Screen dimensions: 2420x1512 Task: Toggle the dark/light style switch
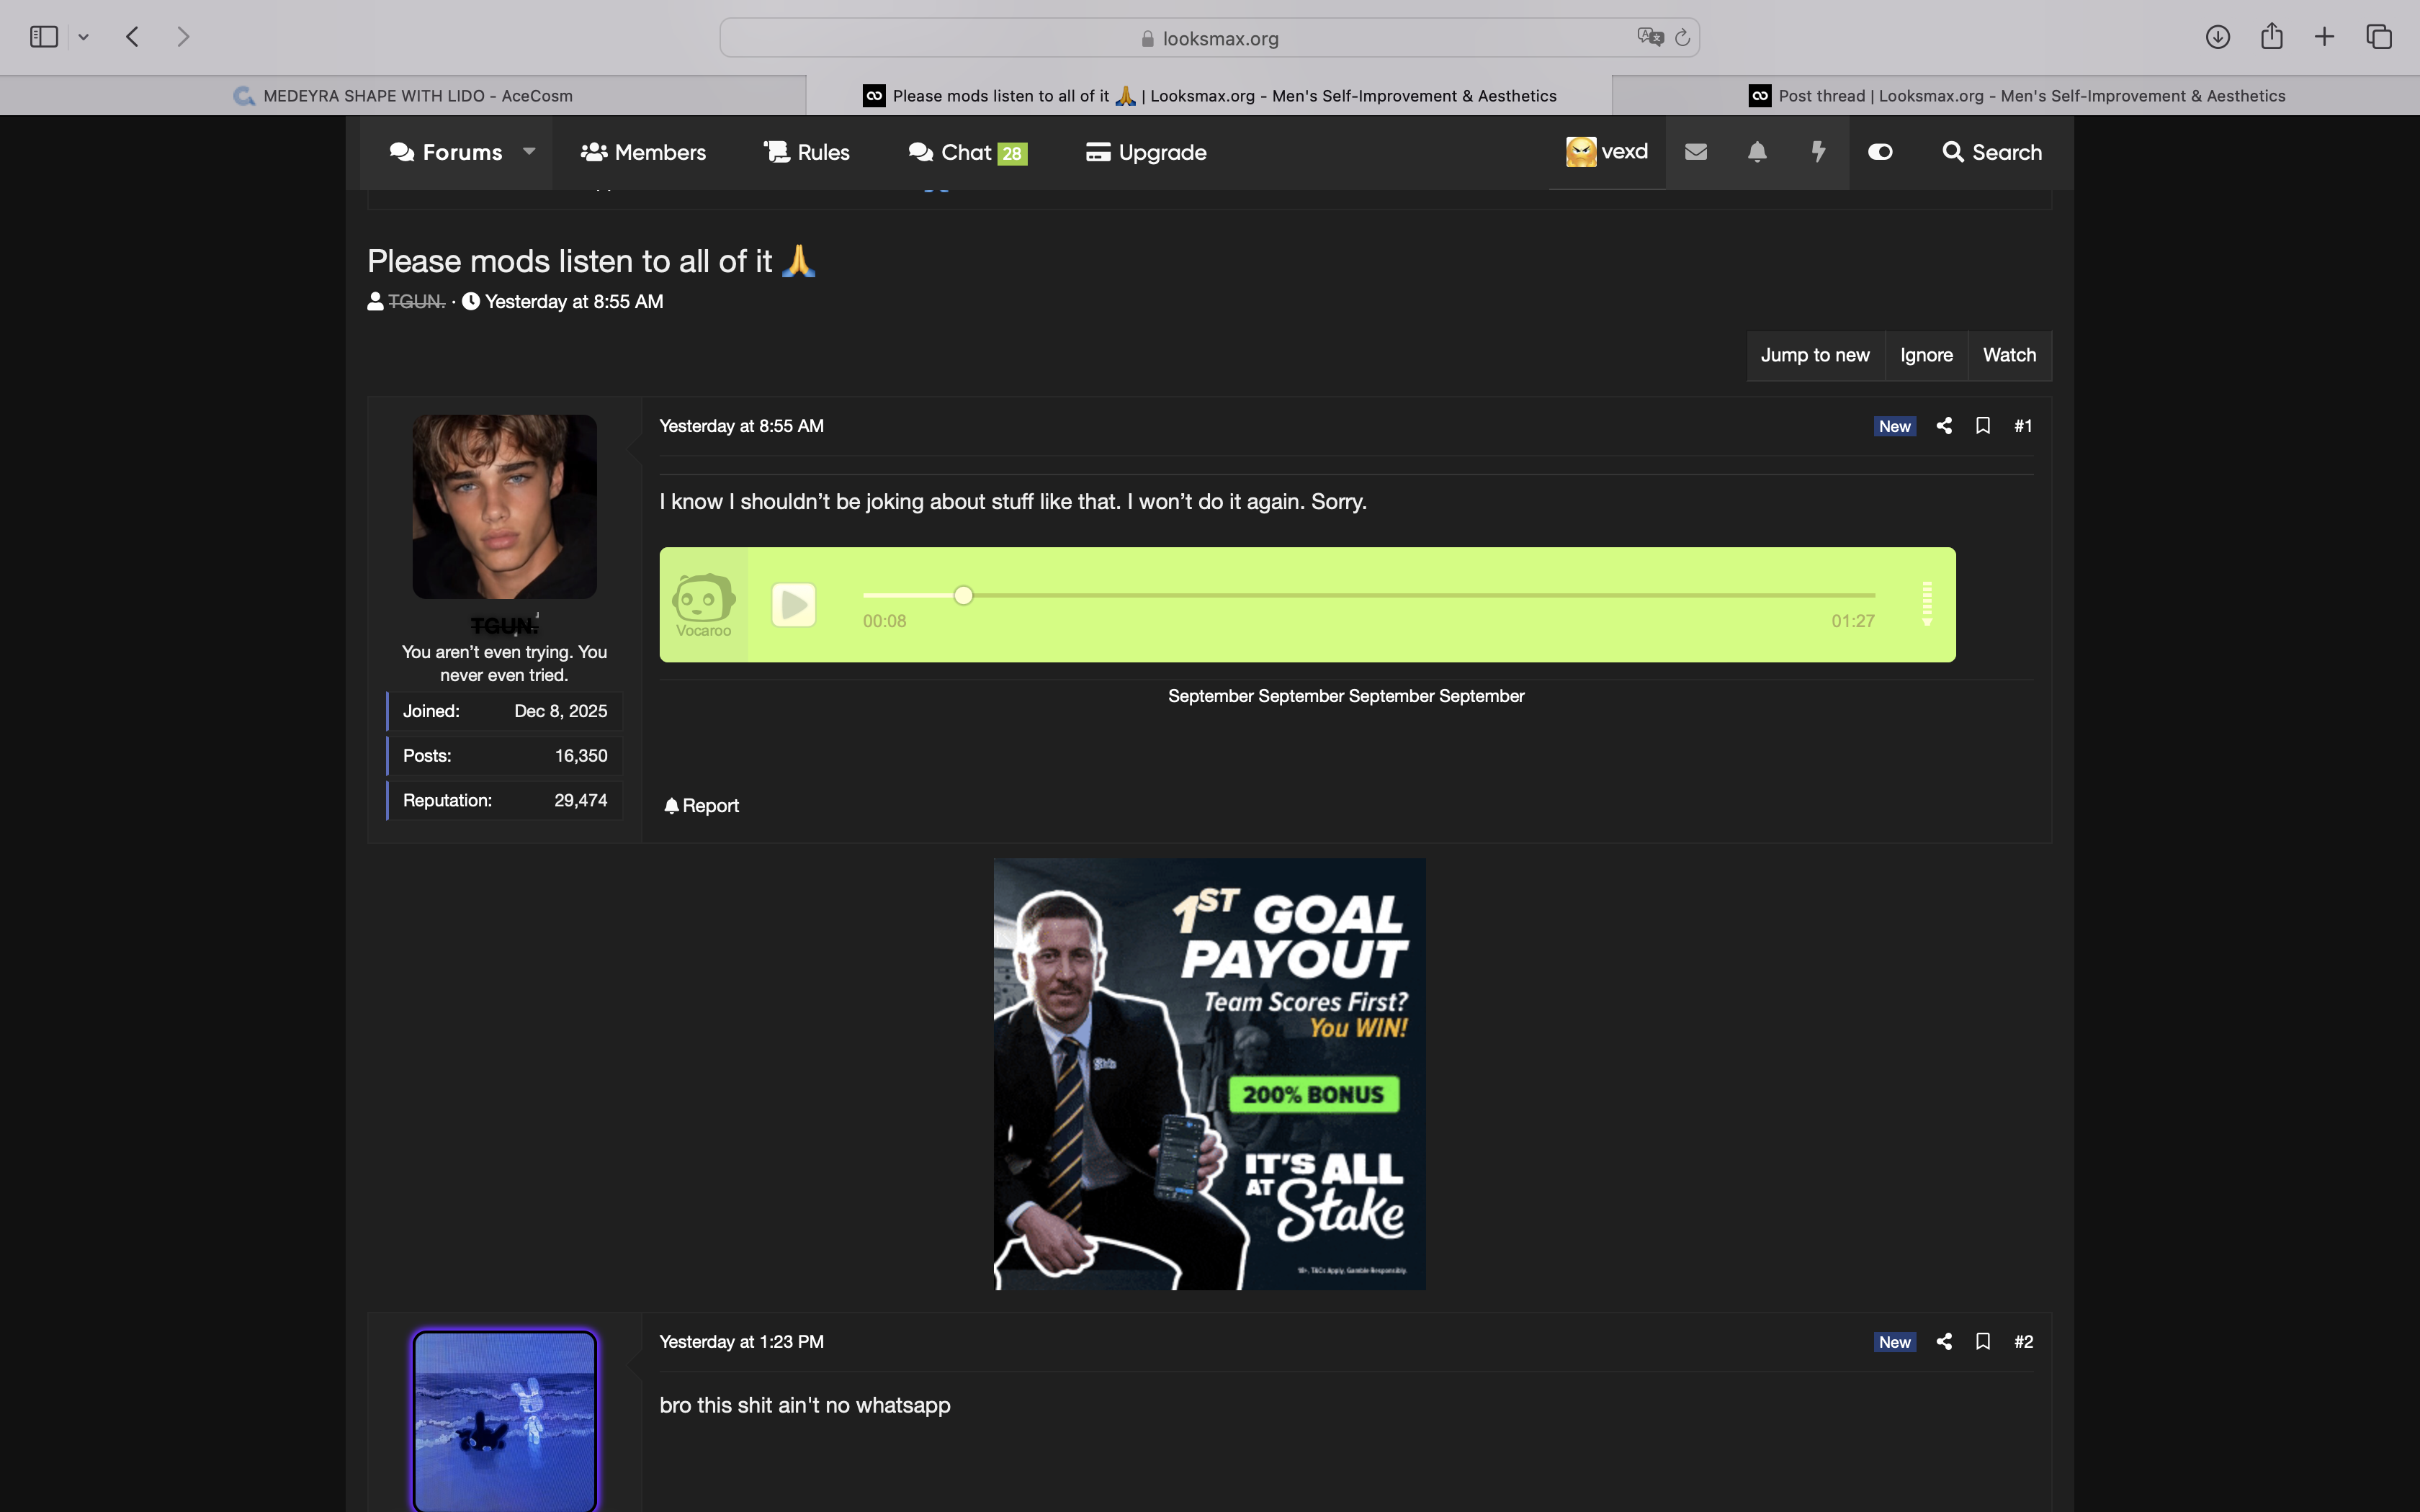coord(1880,152)
